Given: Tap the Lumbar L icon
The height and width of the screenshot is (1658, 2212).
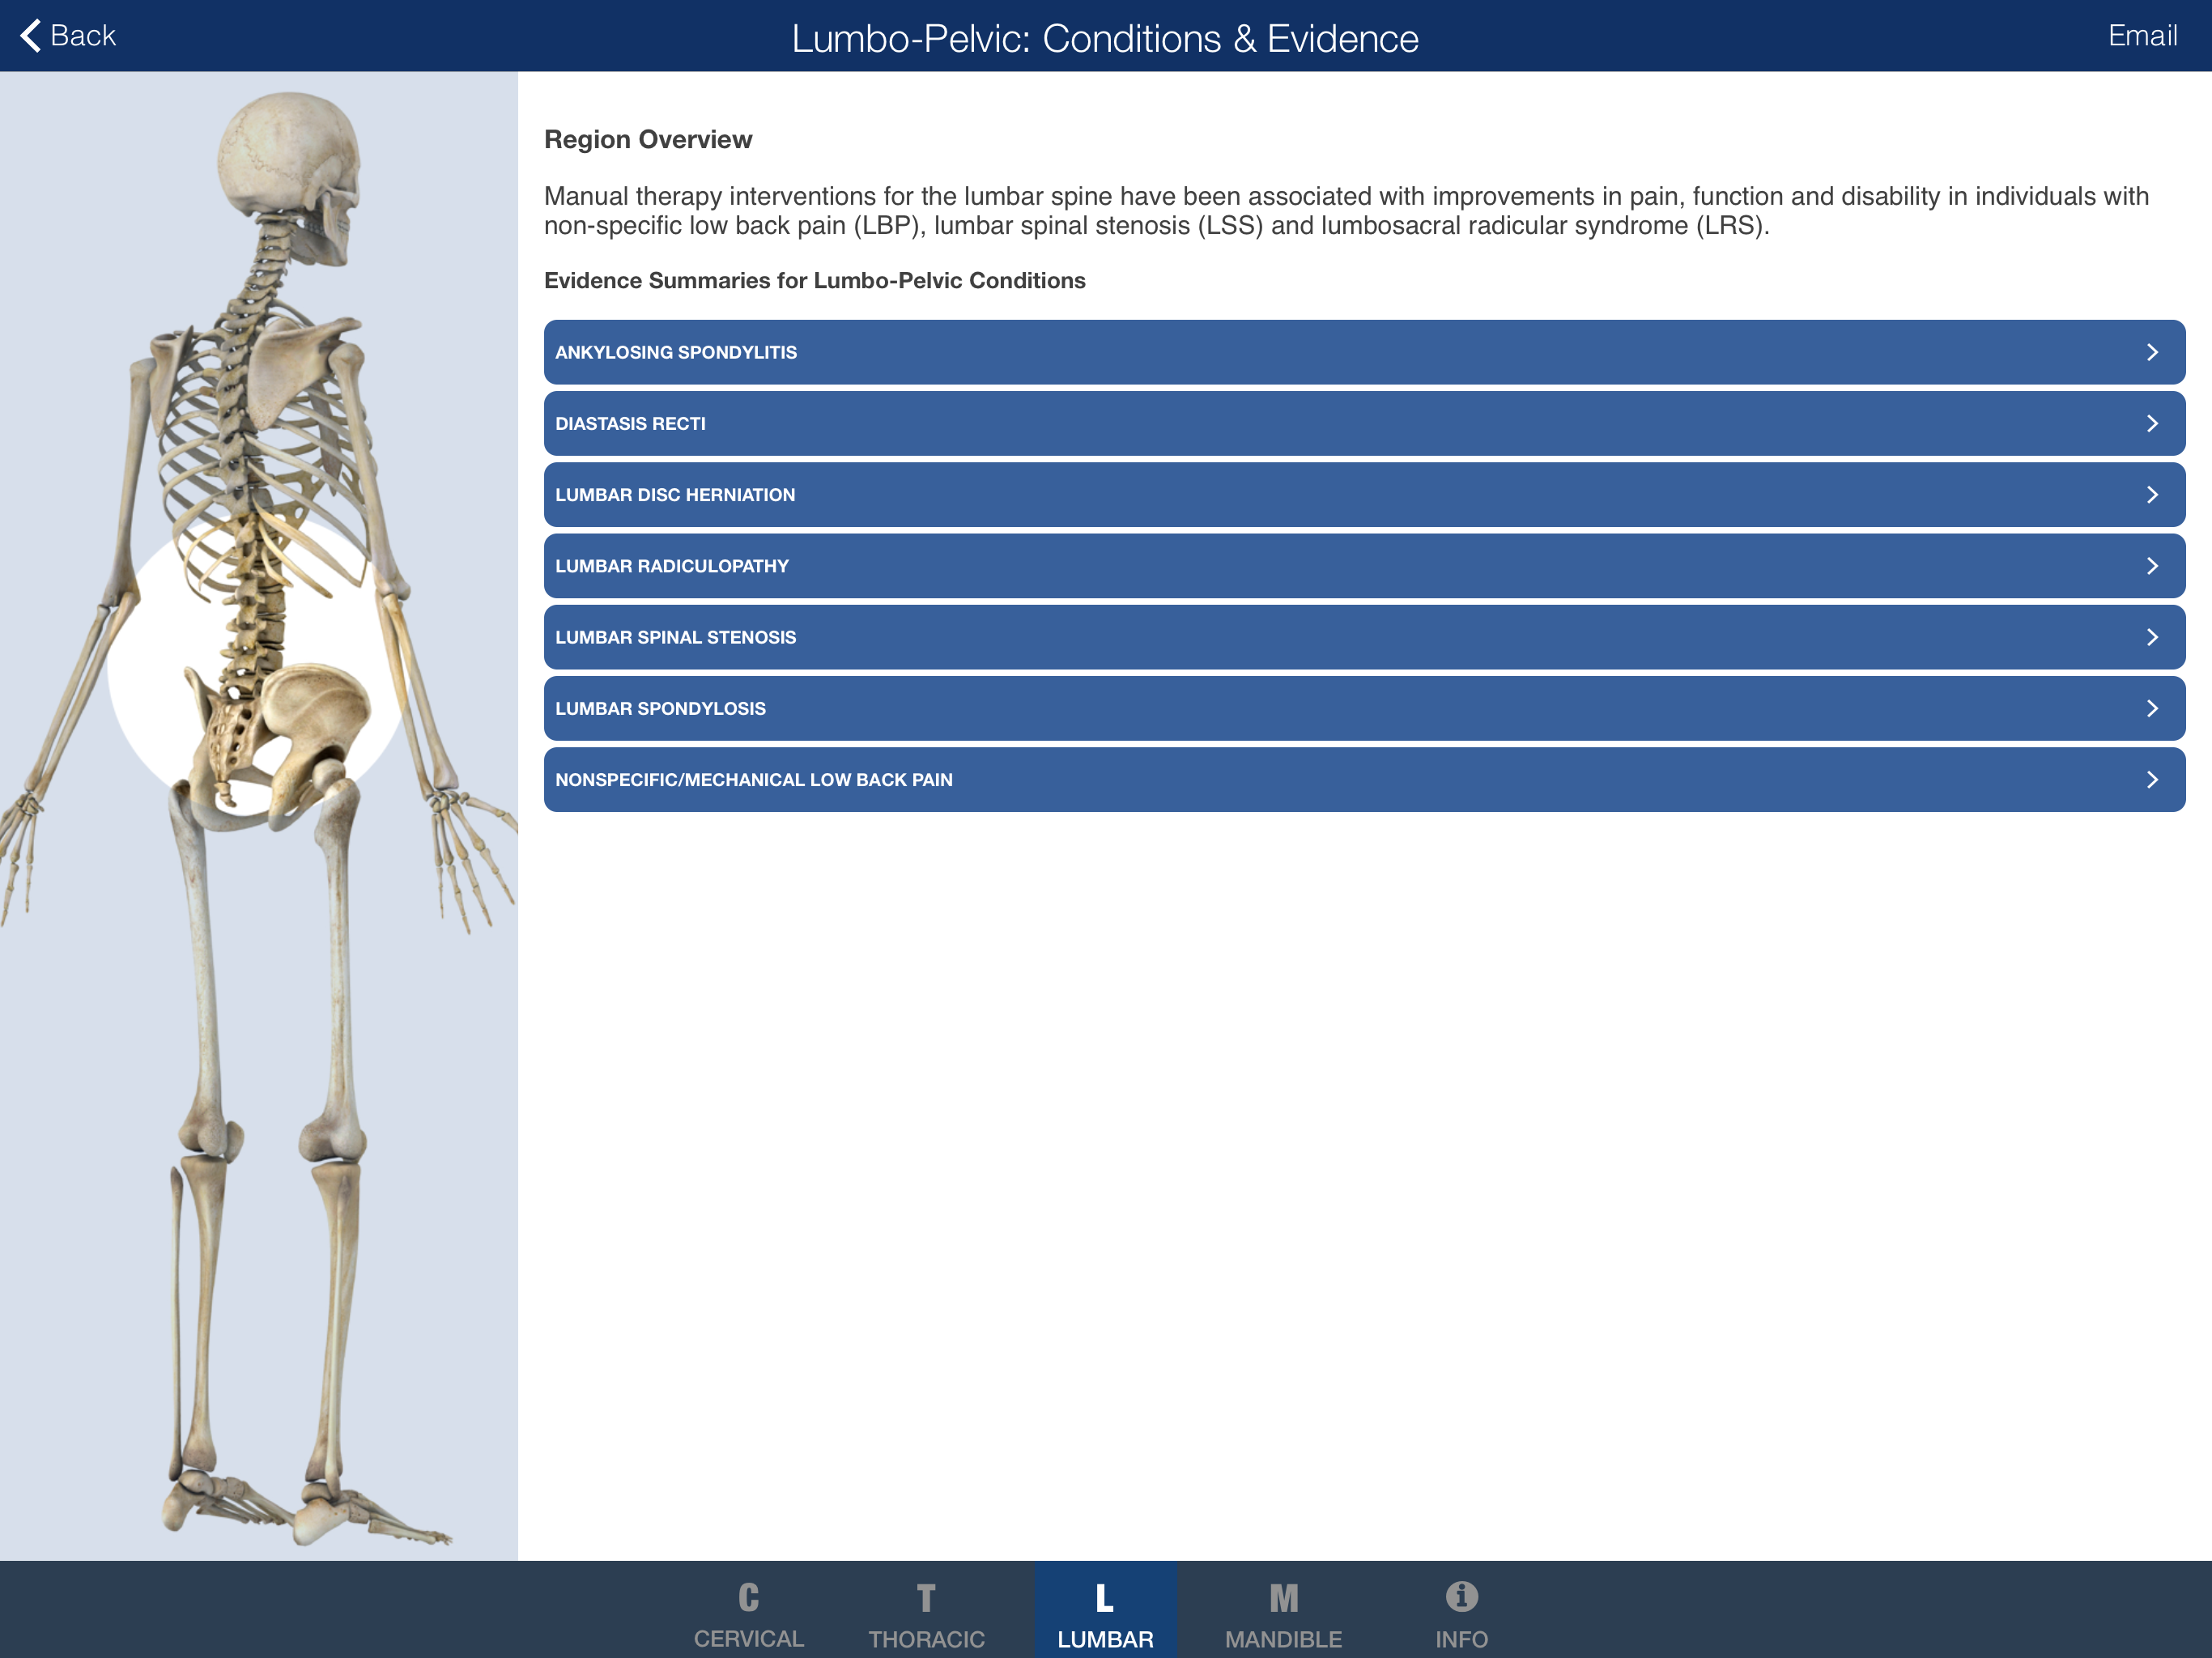Looking at the screenshot, I should [1104, 1597].
